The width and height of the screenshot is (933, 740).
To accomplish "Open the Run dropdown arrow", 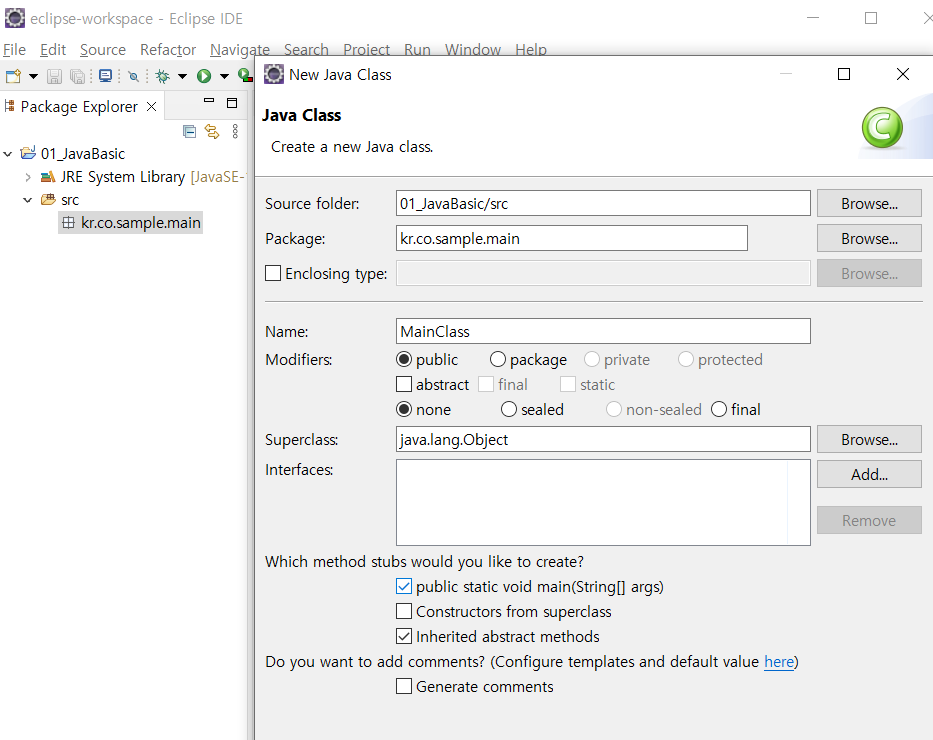I will pyautogui.click(x=224, y=76).
